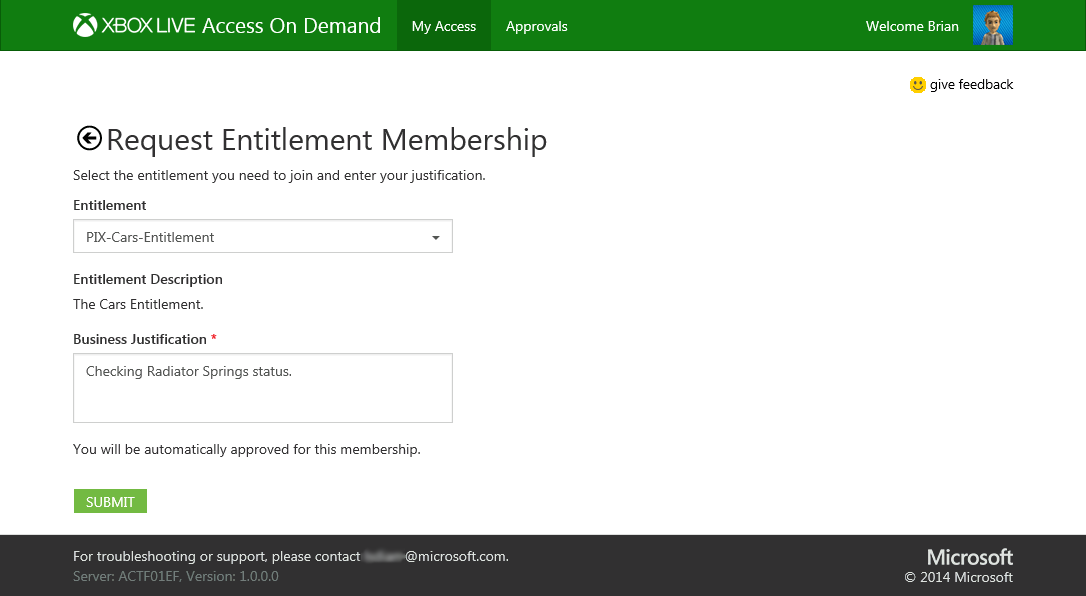Click the automatically approved notice text
The width and height of the screenshot is (1086, 596).
(247, 449)
